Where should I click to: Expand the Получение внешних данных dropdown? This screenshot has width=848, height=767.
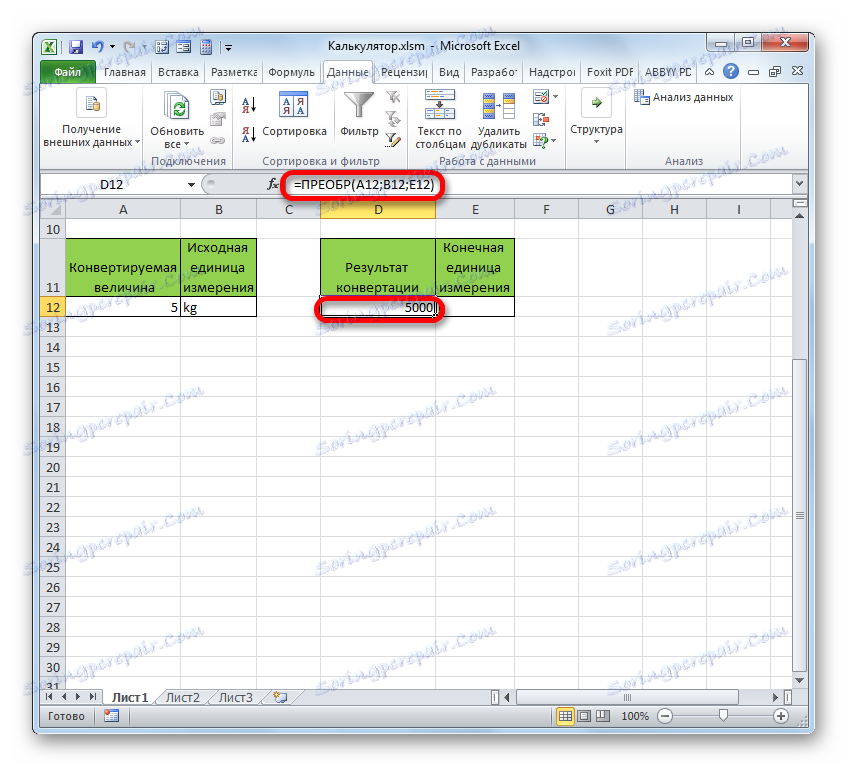point(137,142)
